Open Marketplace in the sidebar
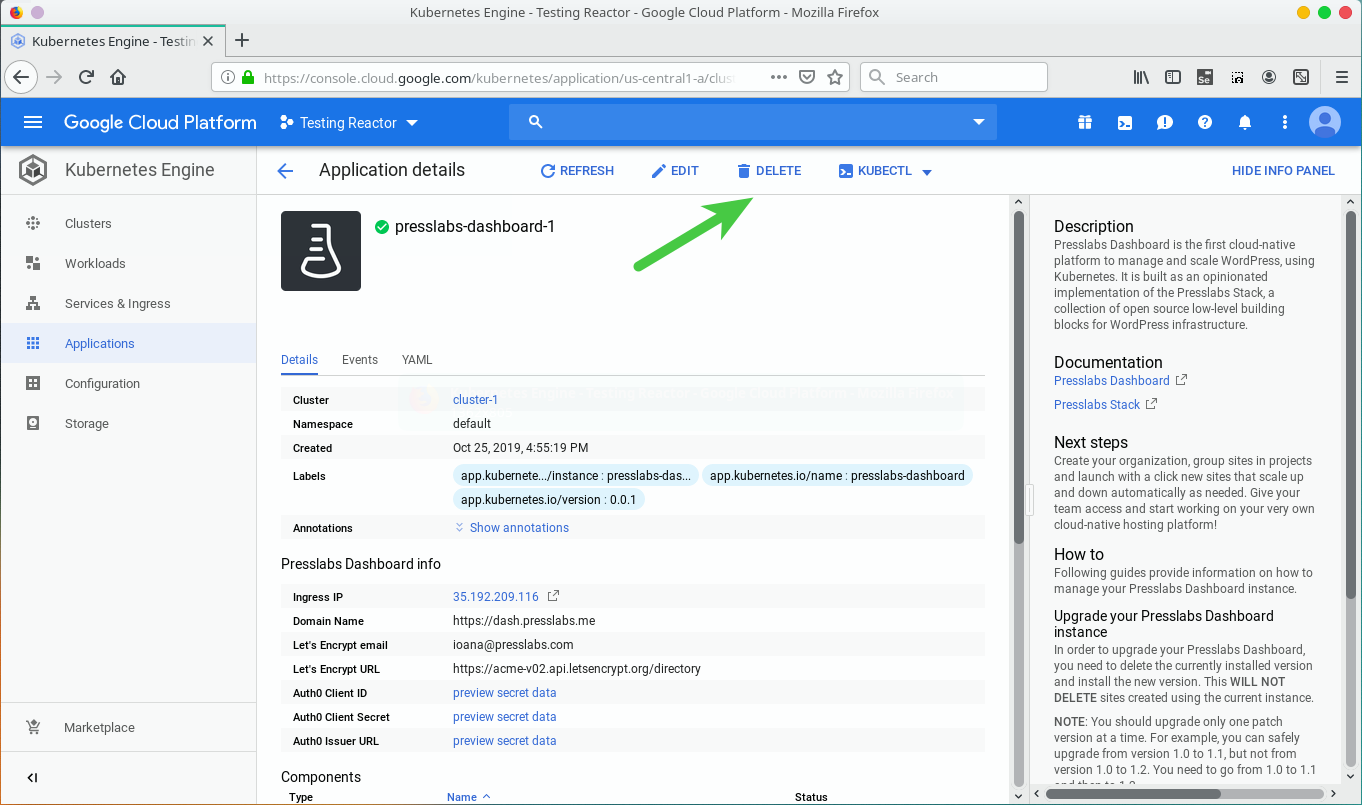 coord(128,727)
